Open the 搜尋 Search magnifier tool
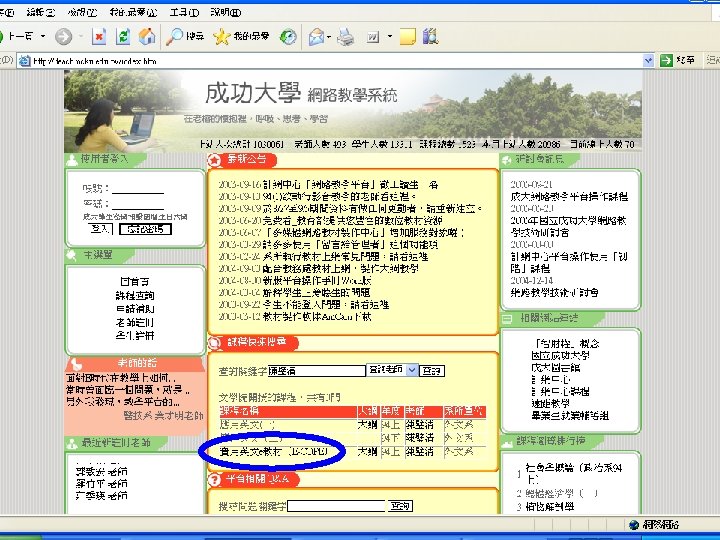Image resolution: width=720 pixels, height=540 pixels. (x=185, y=36)
